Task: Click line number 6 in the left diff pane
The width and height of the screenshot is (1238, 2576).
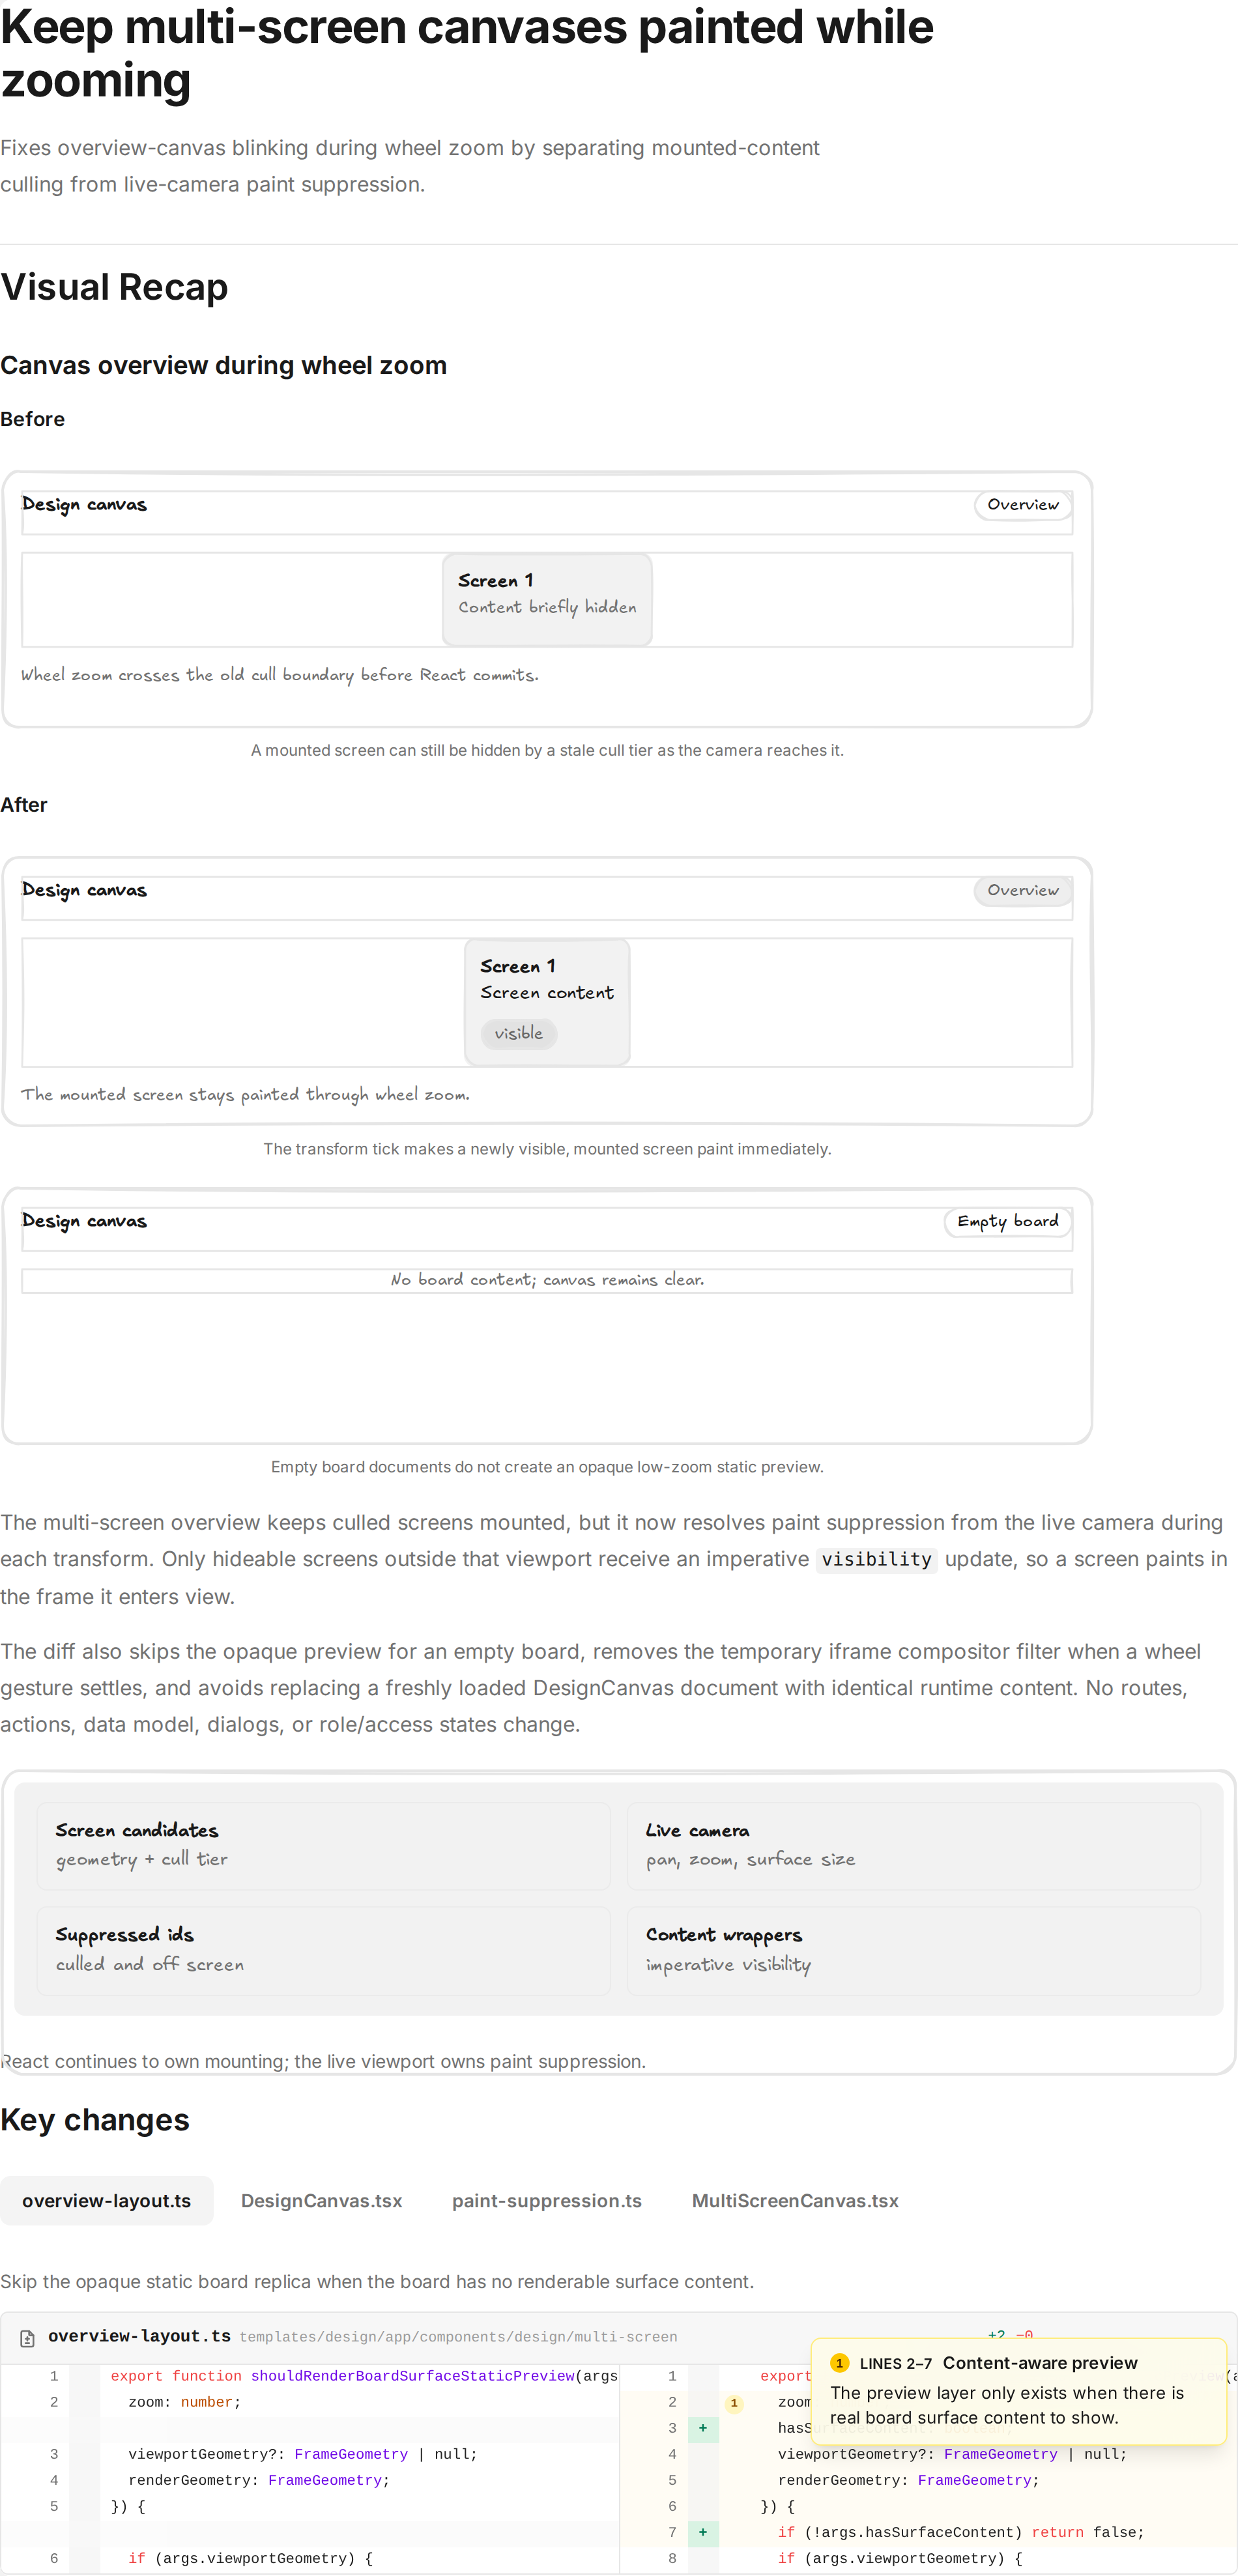Action: 54,2558
